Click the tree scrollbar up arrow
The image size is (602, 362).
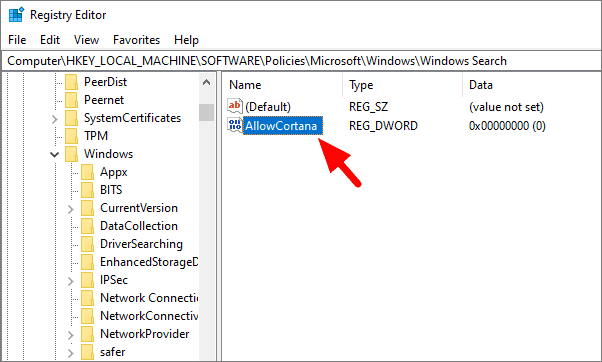[207, 82]
